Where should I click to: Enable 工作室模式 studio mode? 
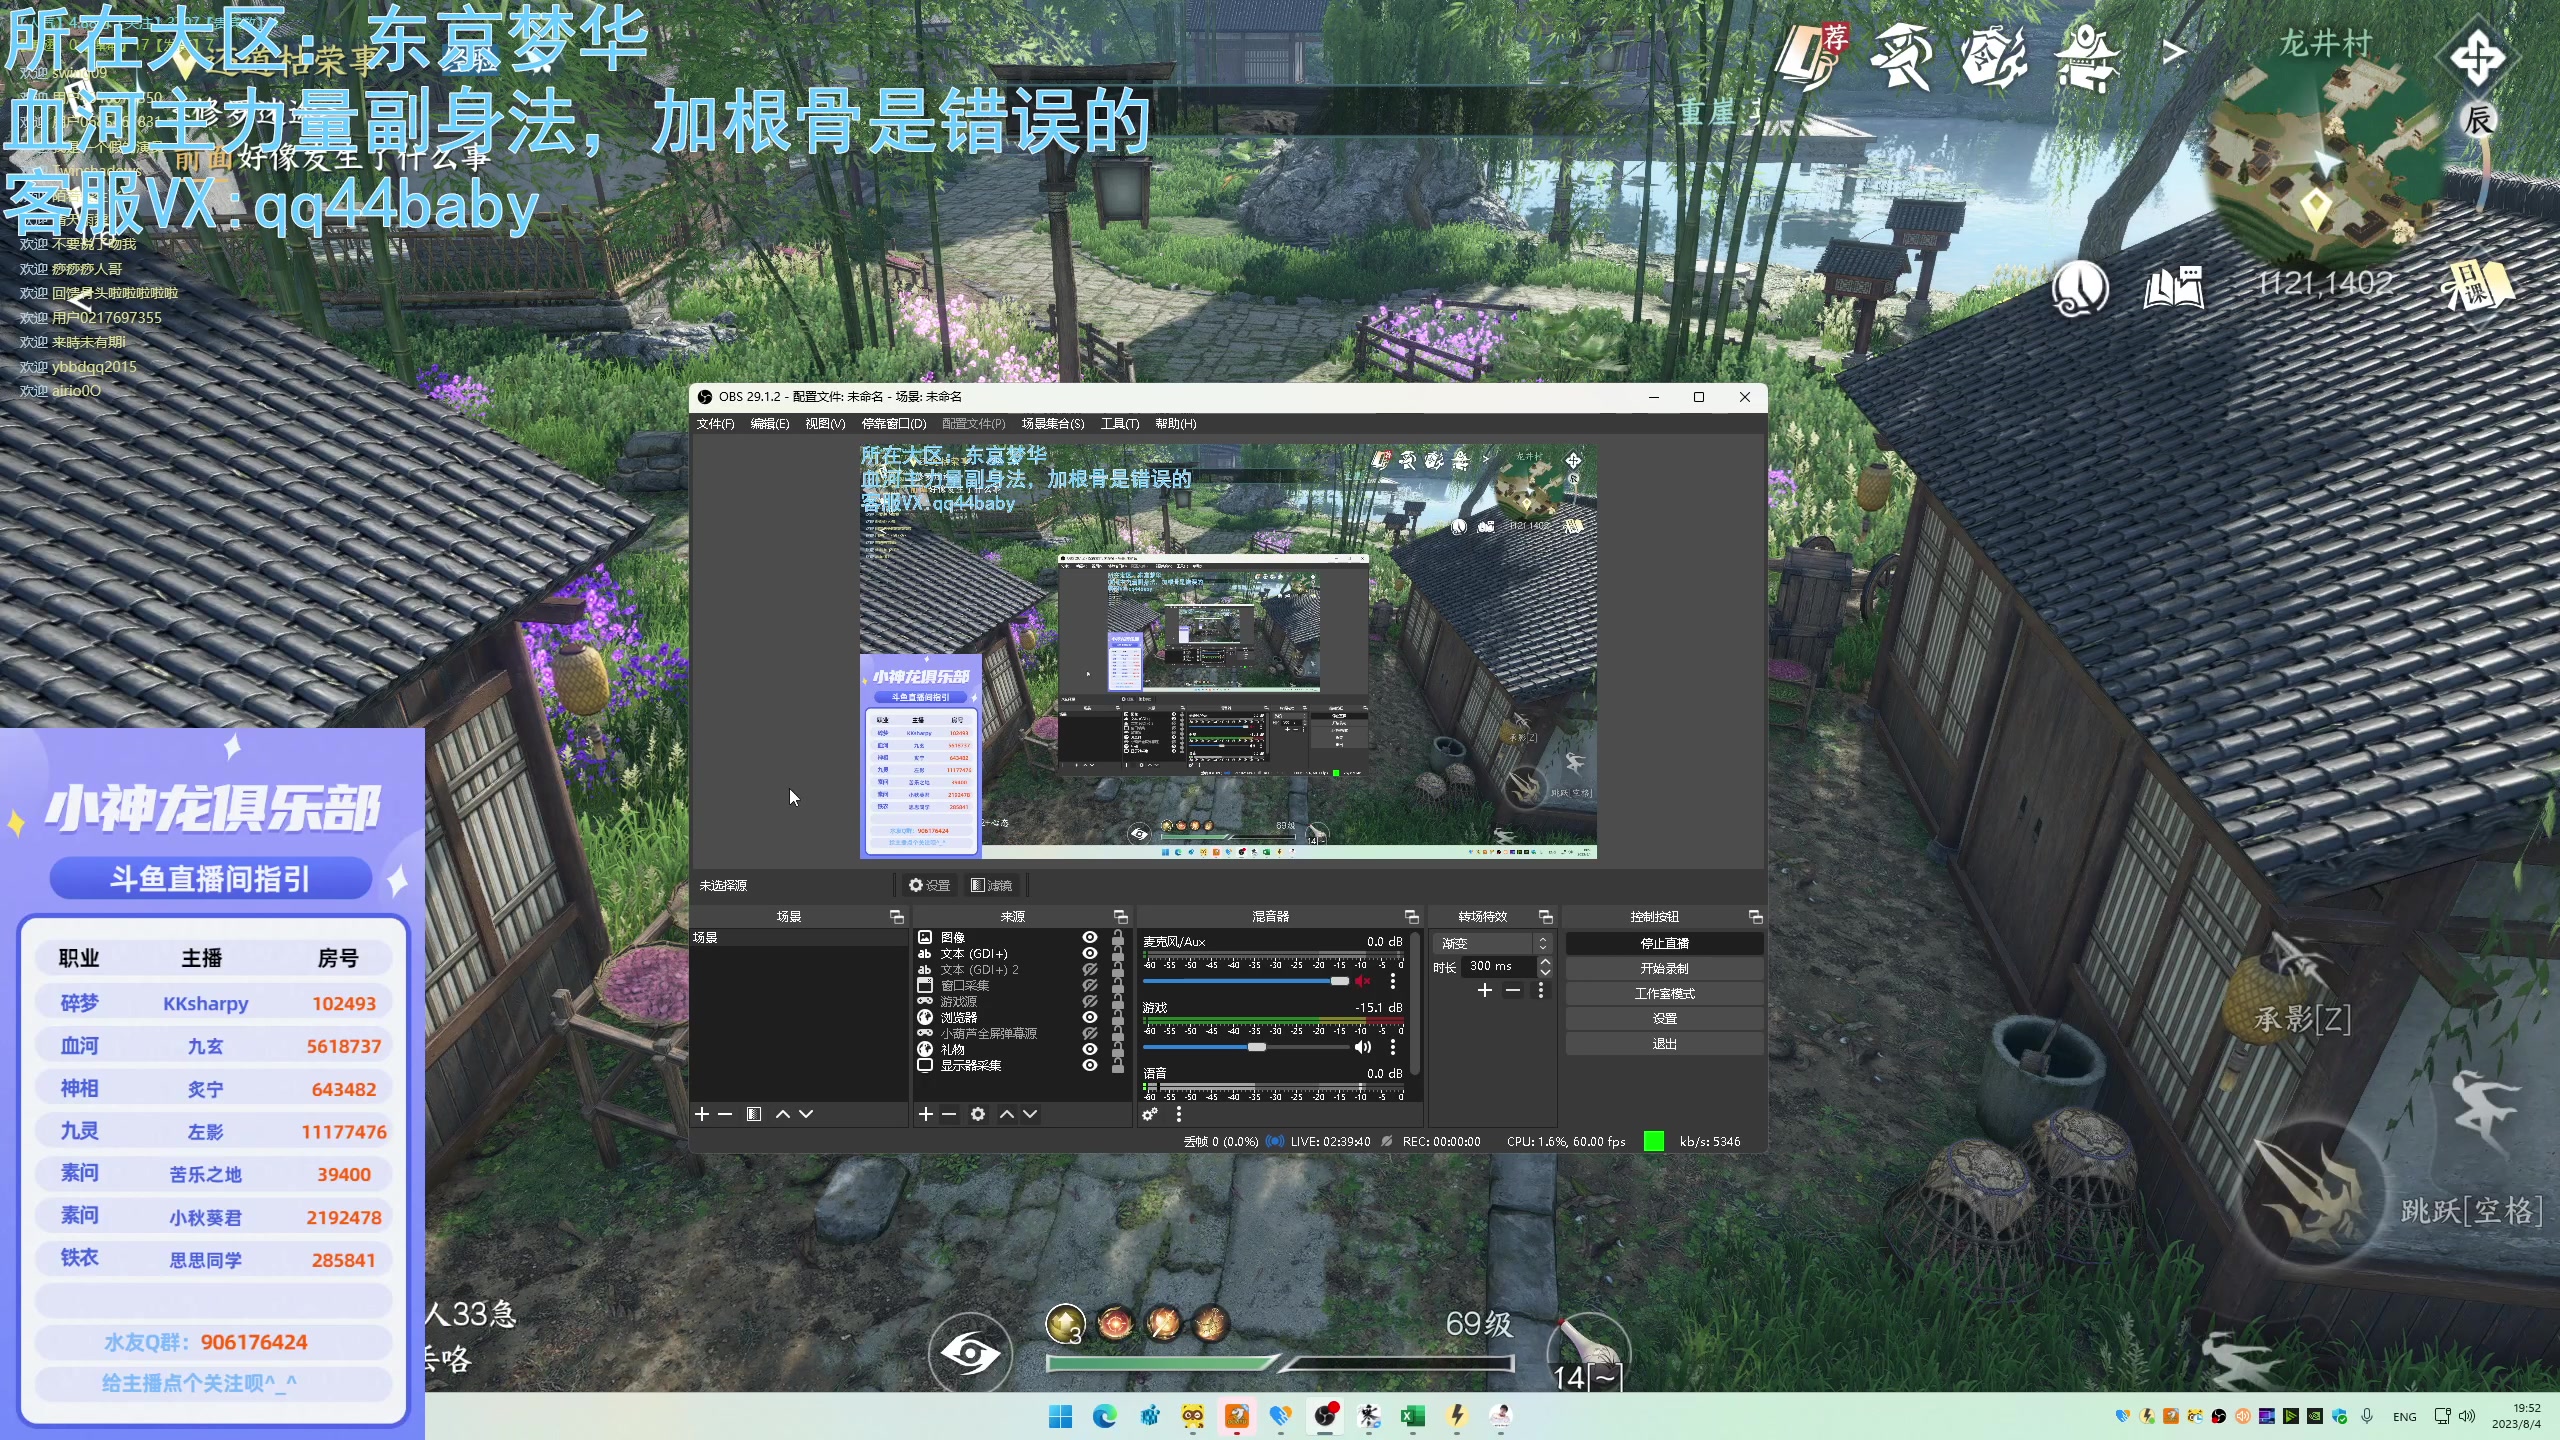click(1664, 993)
